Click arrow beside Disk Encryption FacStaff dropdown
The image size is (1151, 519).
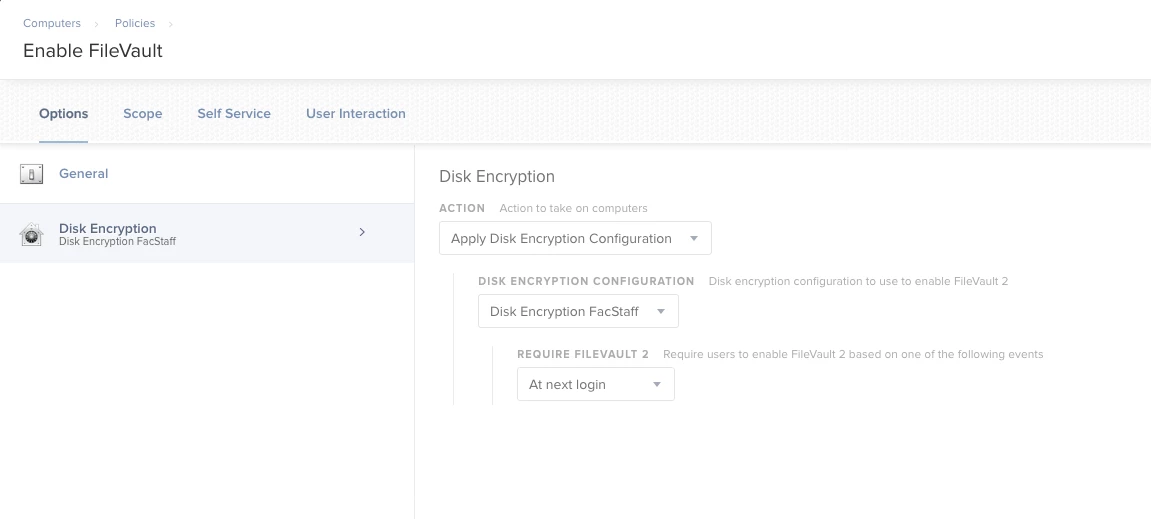coord(661,311)
